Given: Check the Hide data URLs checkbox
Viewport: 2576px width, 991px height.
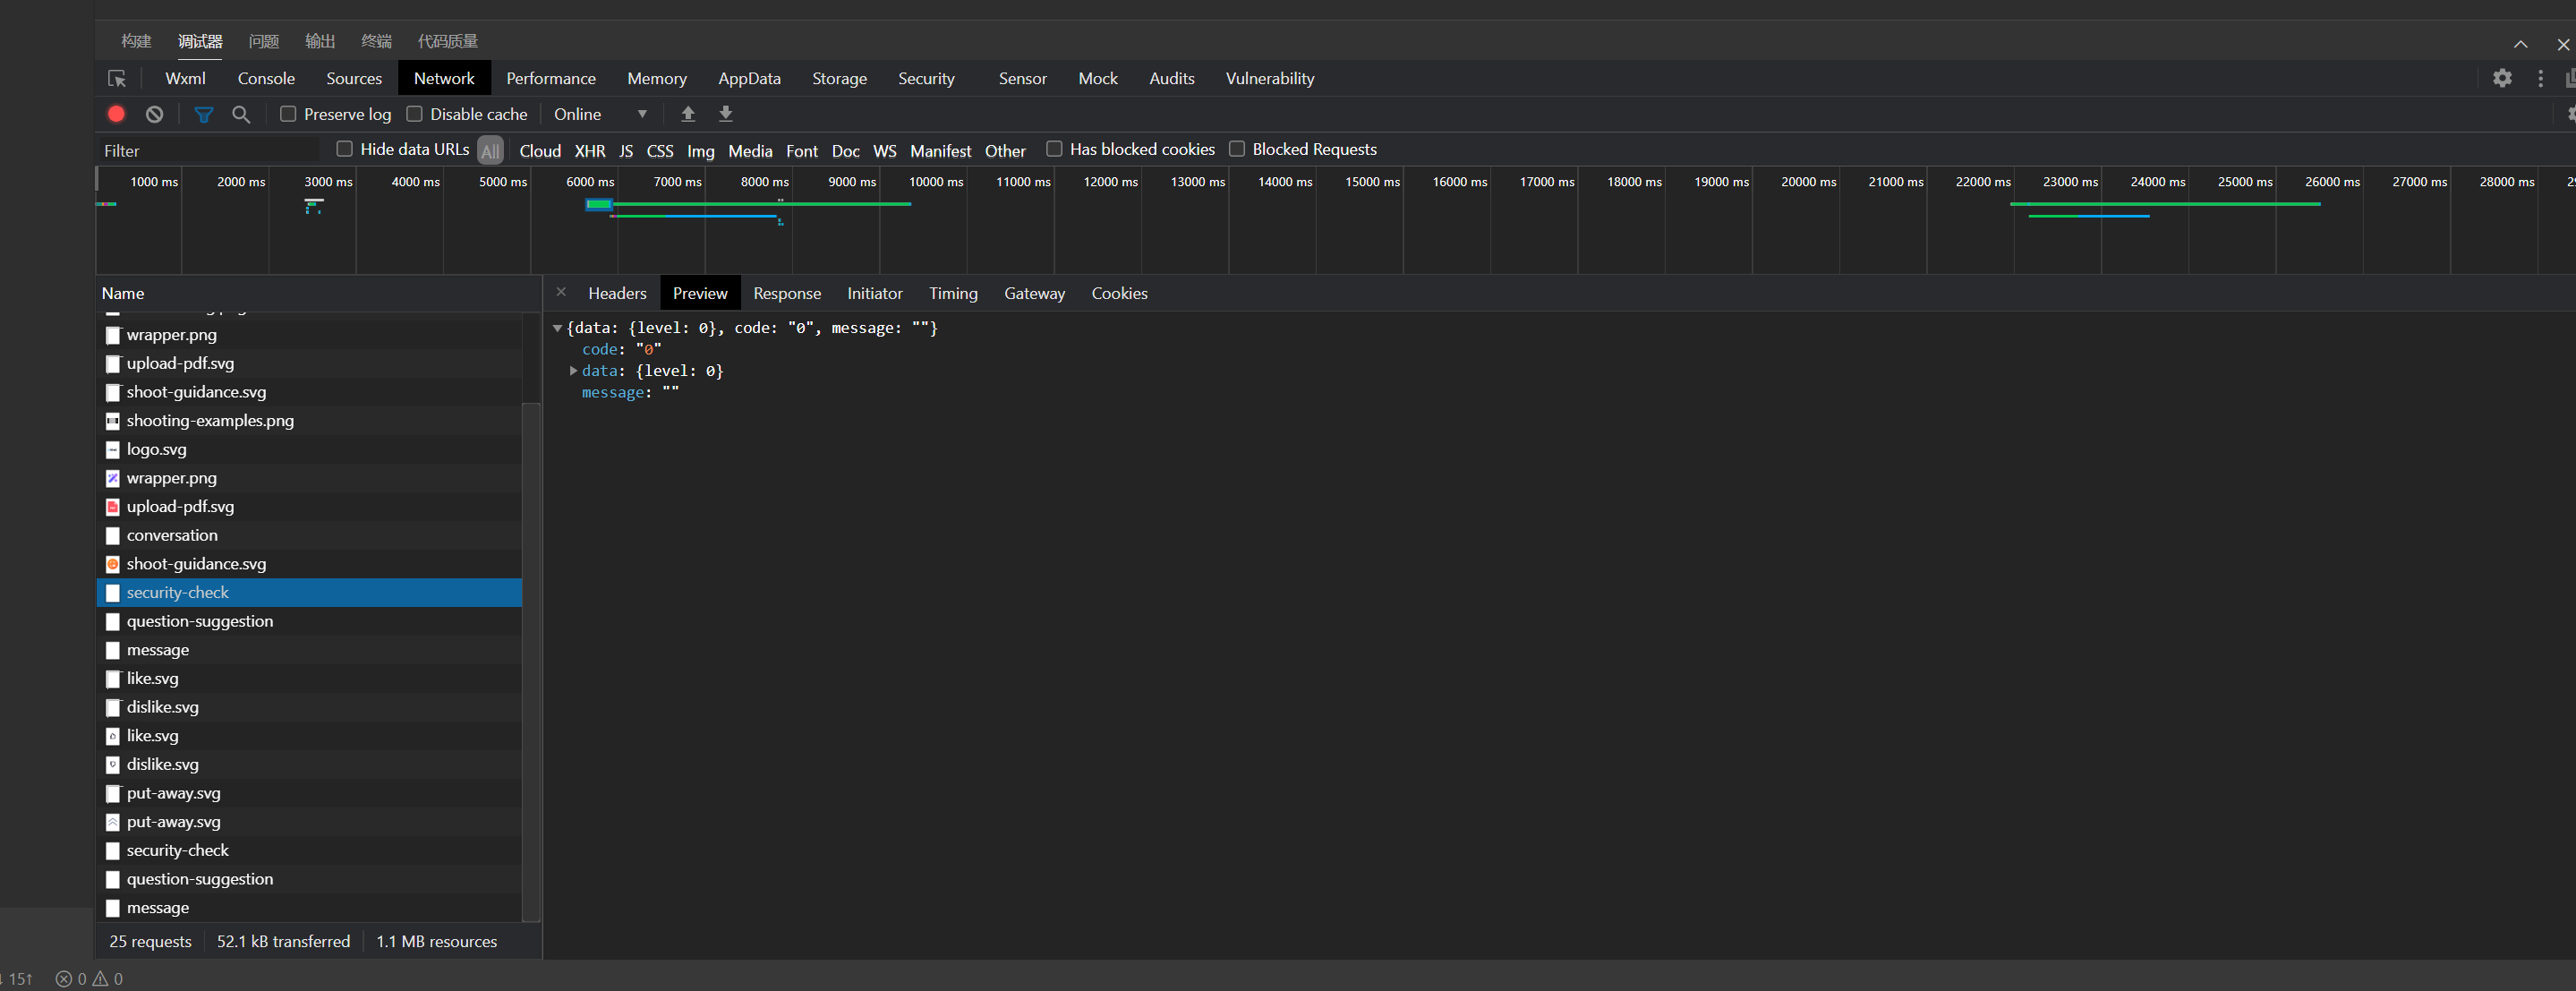Looking at the screenshot, I should click(x=345, y=149).
